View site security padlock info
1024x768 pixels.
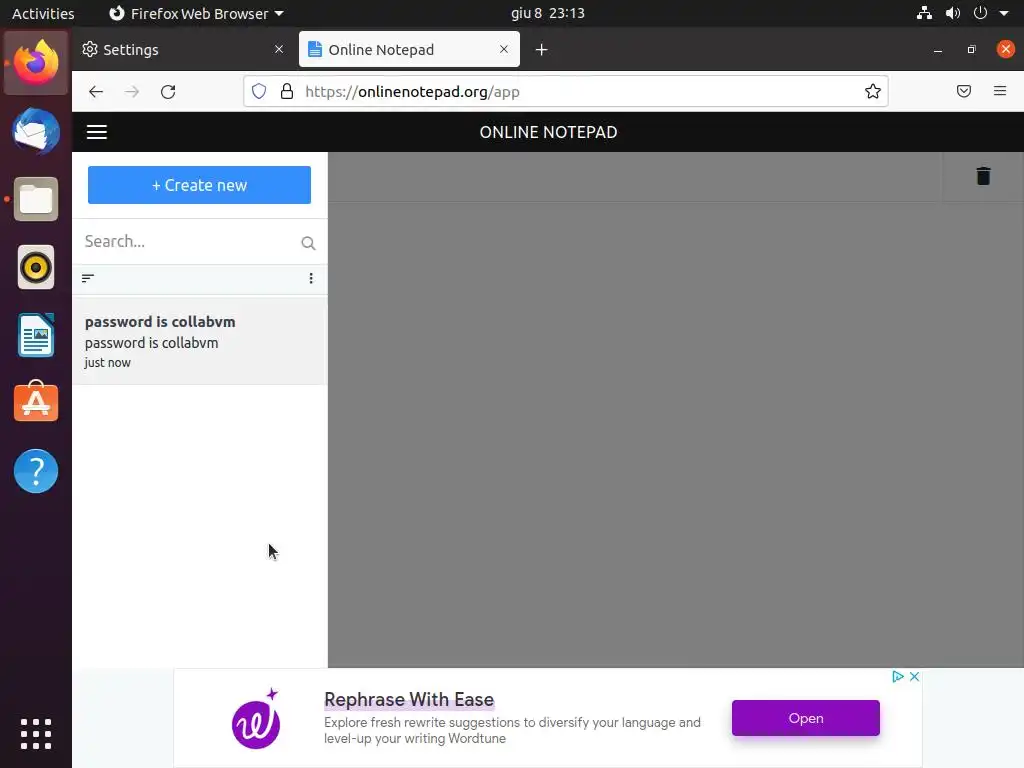coord(287,91)
